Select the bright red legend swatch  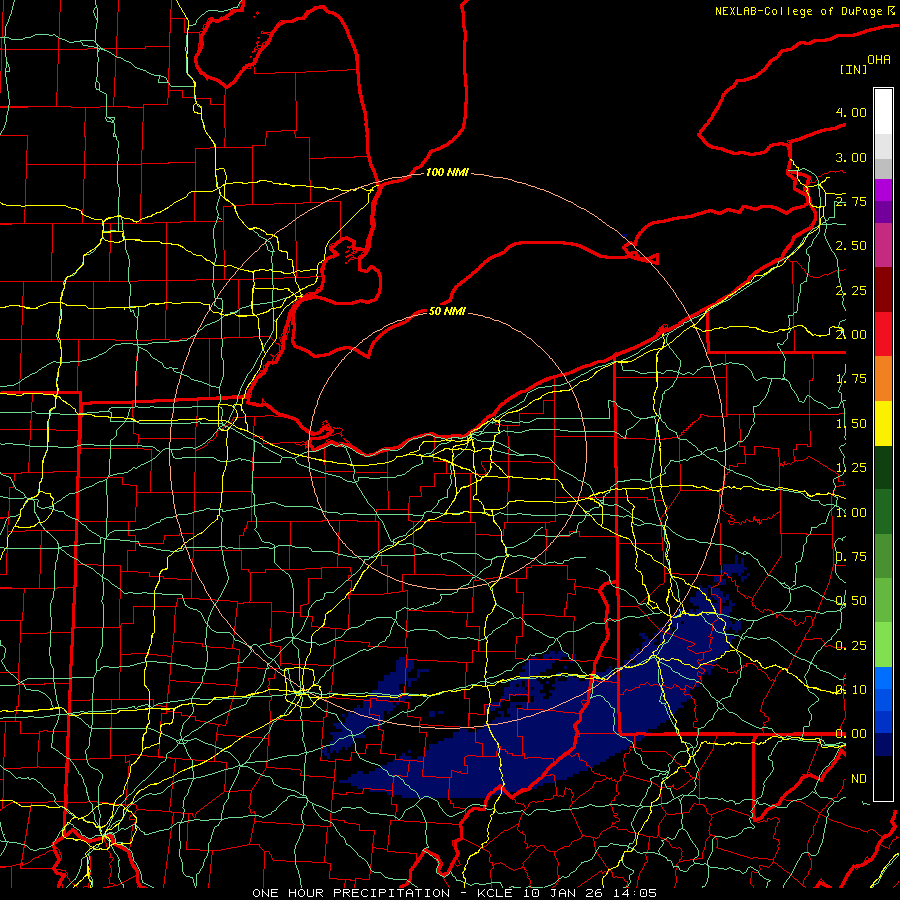pyautogui.click(x=883, y=334)
